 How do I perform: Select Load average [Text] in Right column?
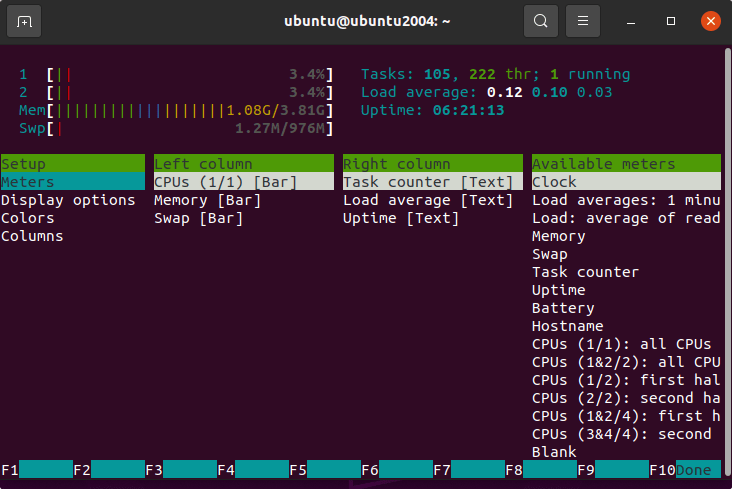tap(428, 200)
